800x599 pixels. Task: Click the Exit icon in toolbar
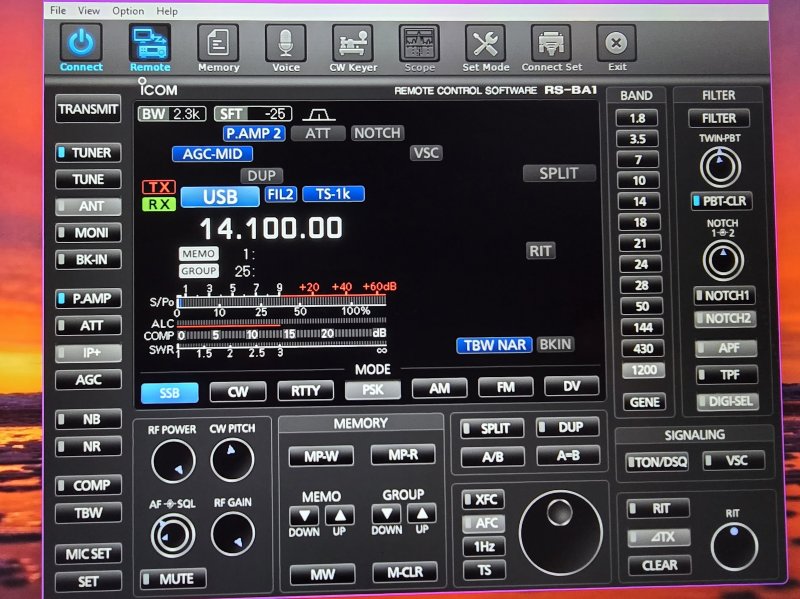[x=617, y=43]
